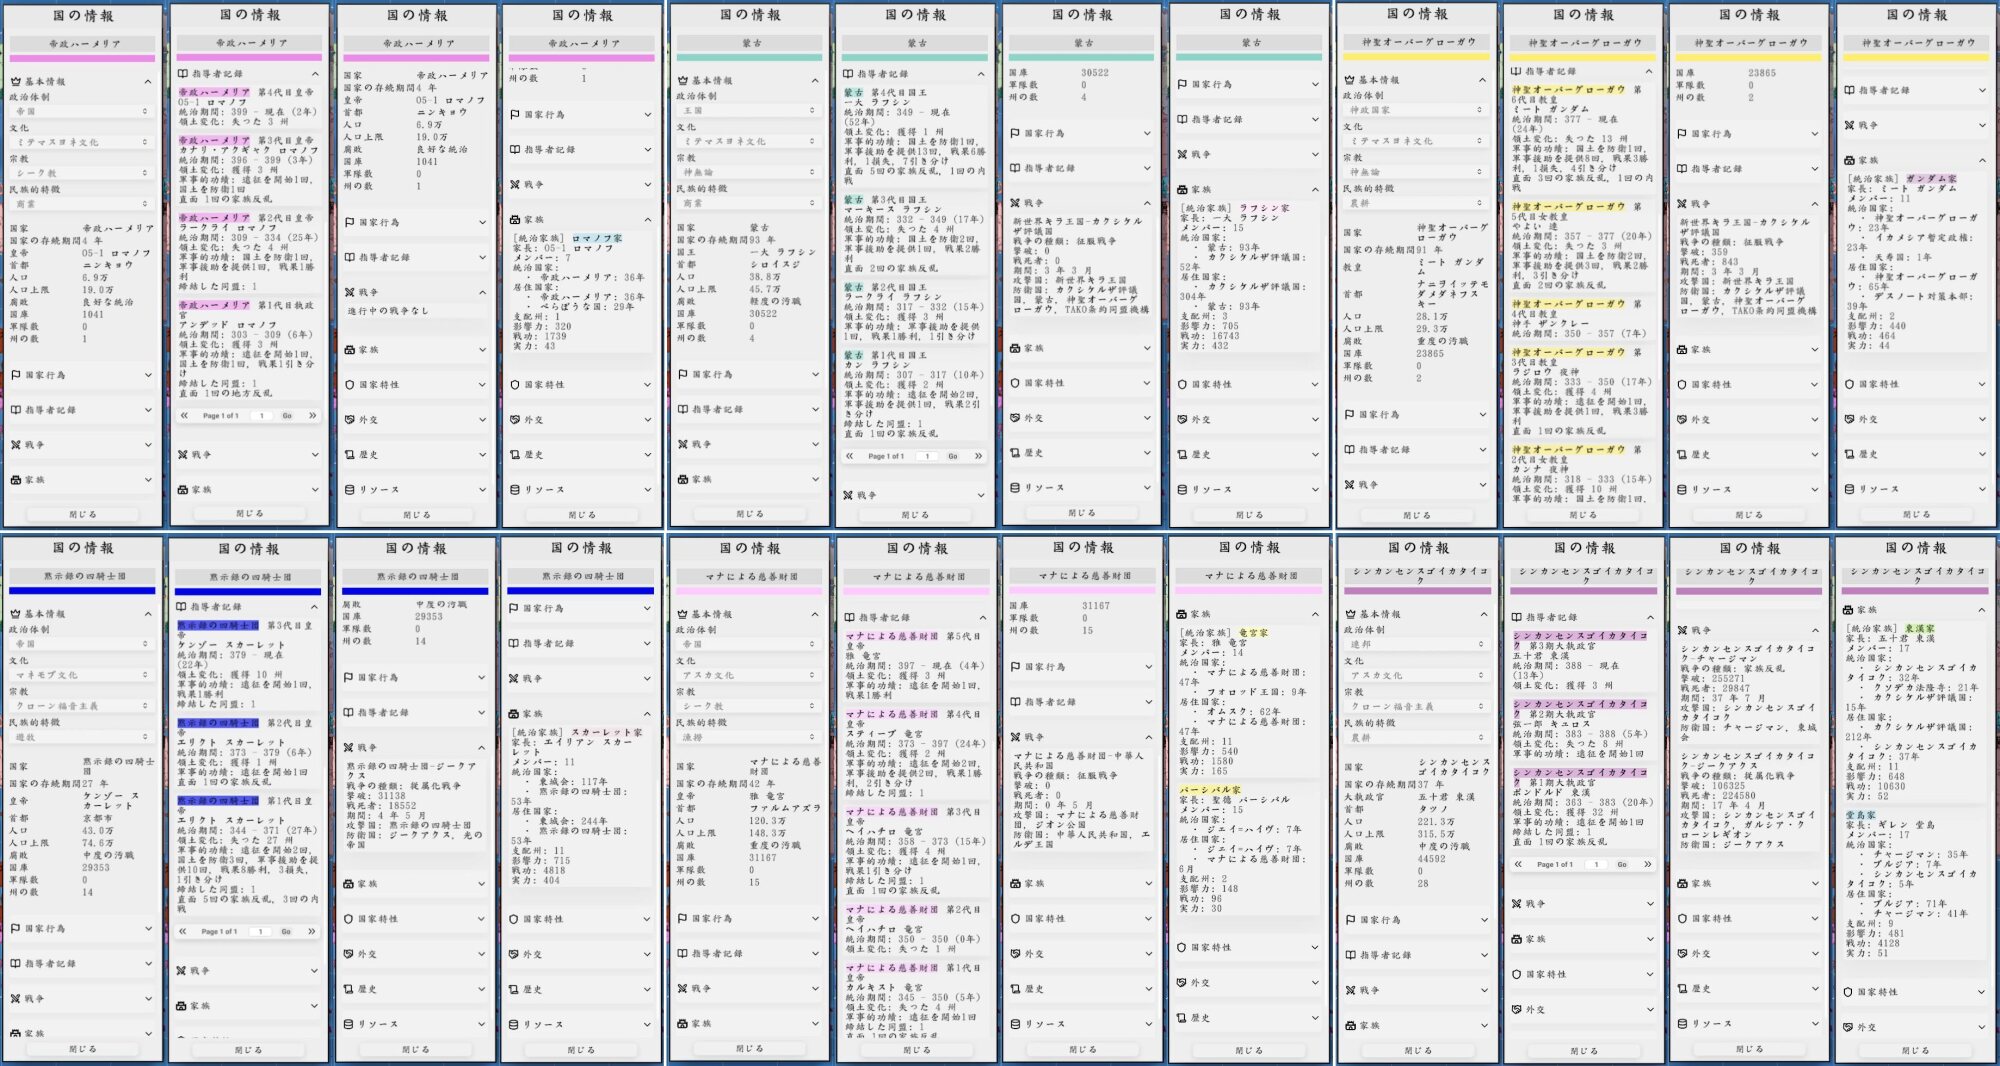Click 歴史 scroll icon in 帝政ハーメリア ロマノフ家 panel

pyautogui.click(x=515, y=454)
